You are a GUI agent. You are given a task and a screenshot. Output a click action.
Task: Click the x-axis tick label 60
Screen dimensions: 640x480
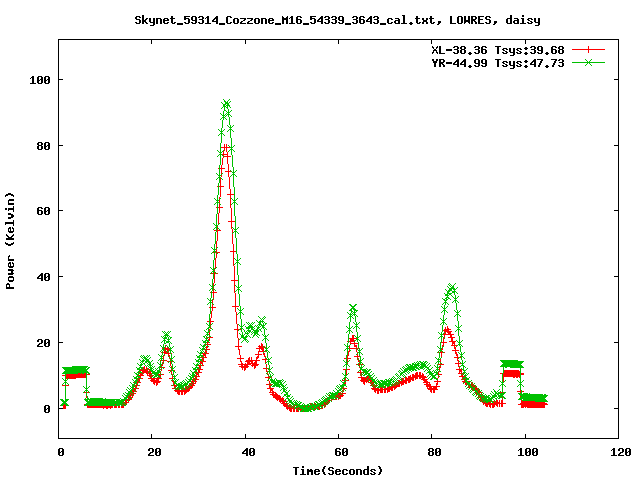[341, 452]
